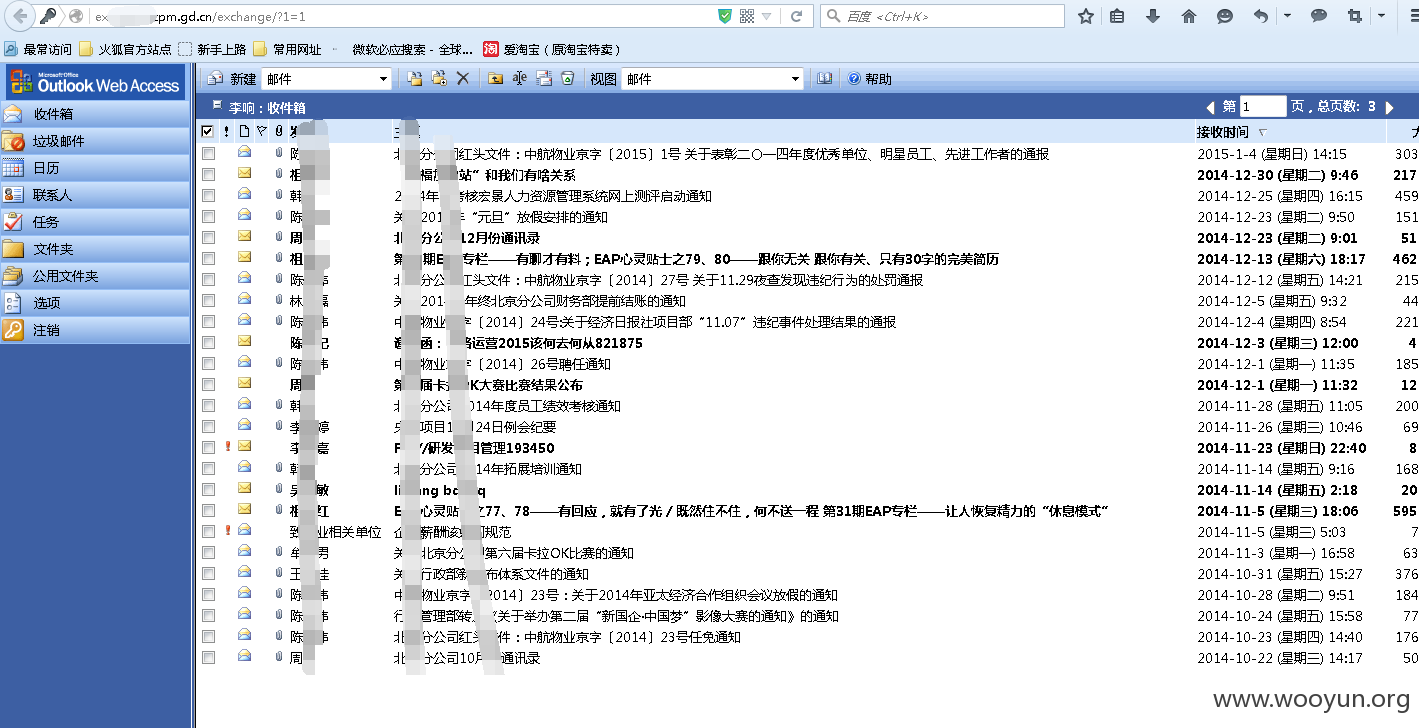Screen dimensions: 1419x728
Task: Check the box for the 2014-12-25 message
Action: coord(208,196)
